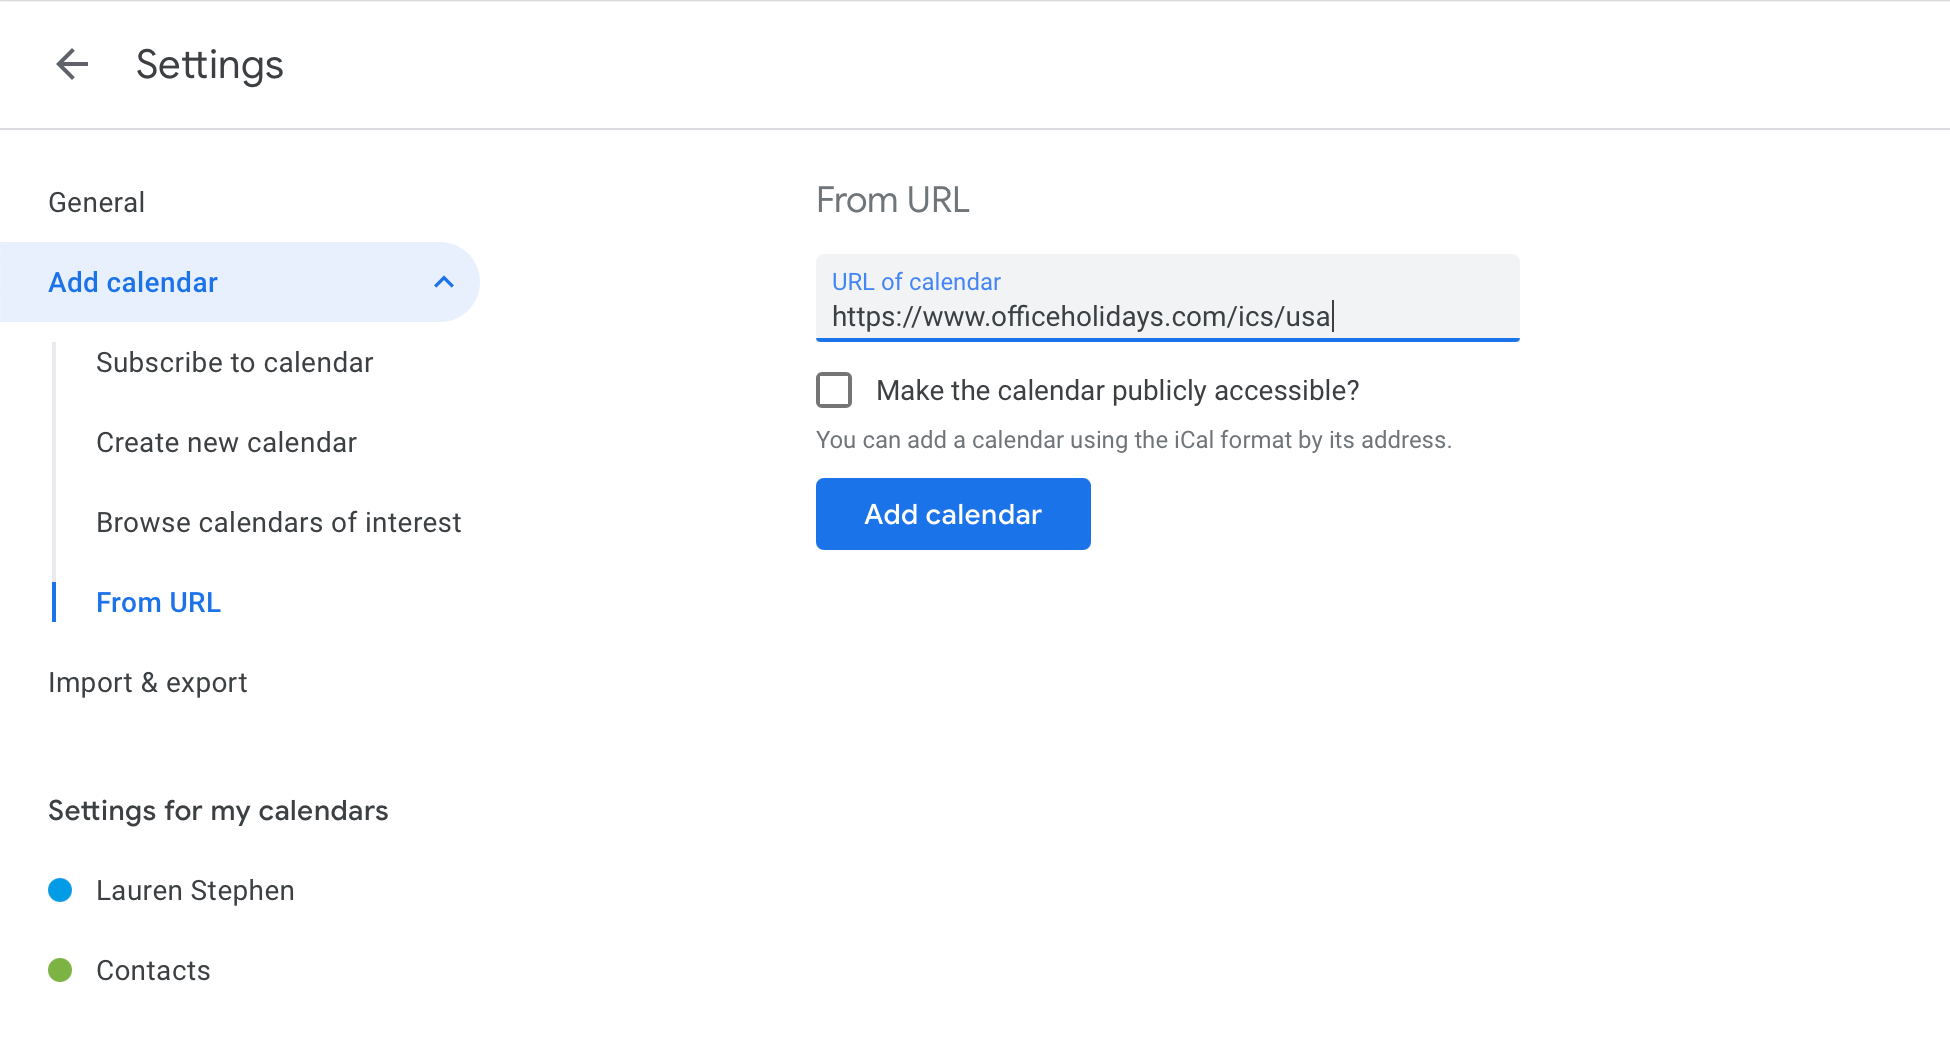Select the From URL sidebar item
This screenshot has width=1950, height=1064.
pos(158,603)
